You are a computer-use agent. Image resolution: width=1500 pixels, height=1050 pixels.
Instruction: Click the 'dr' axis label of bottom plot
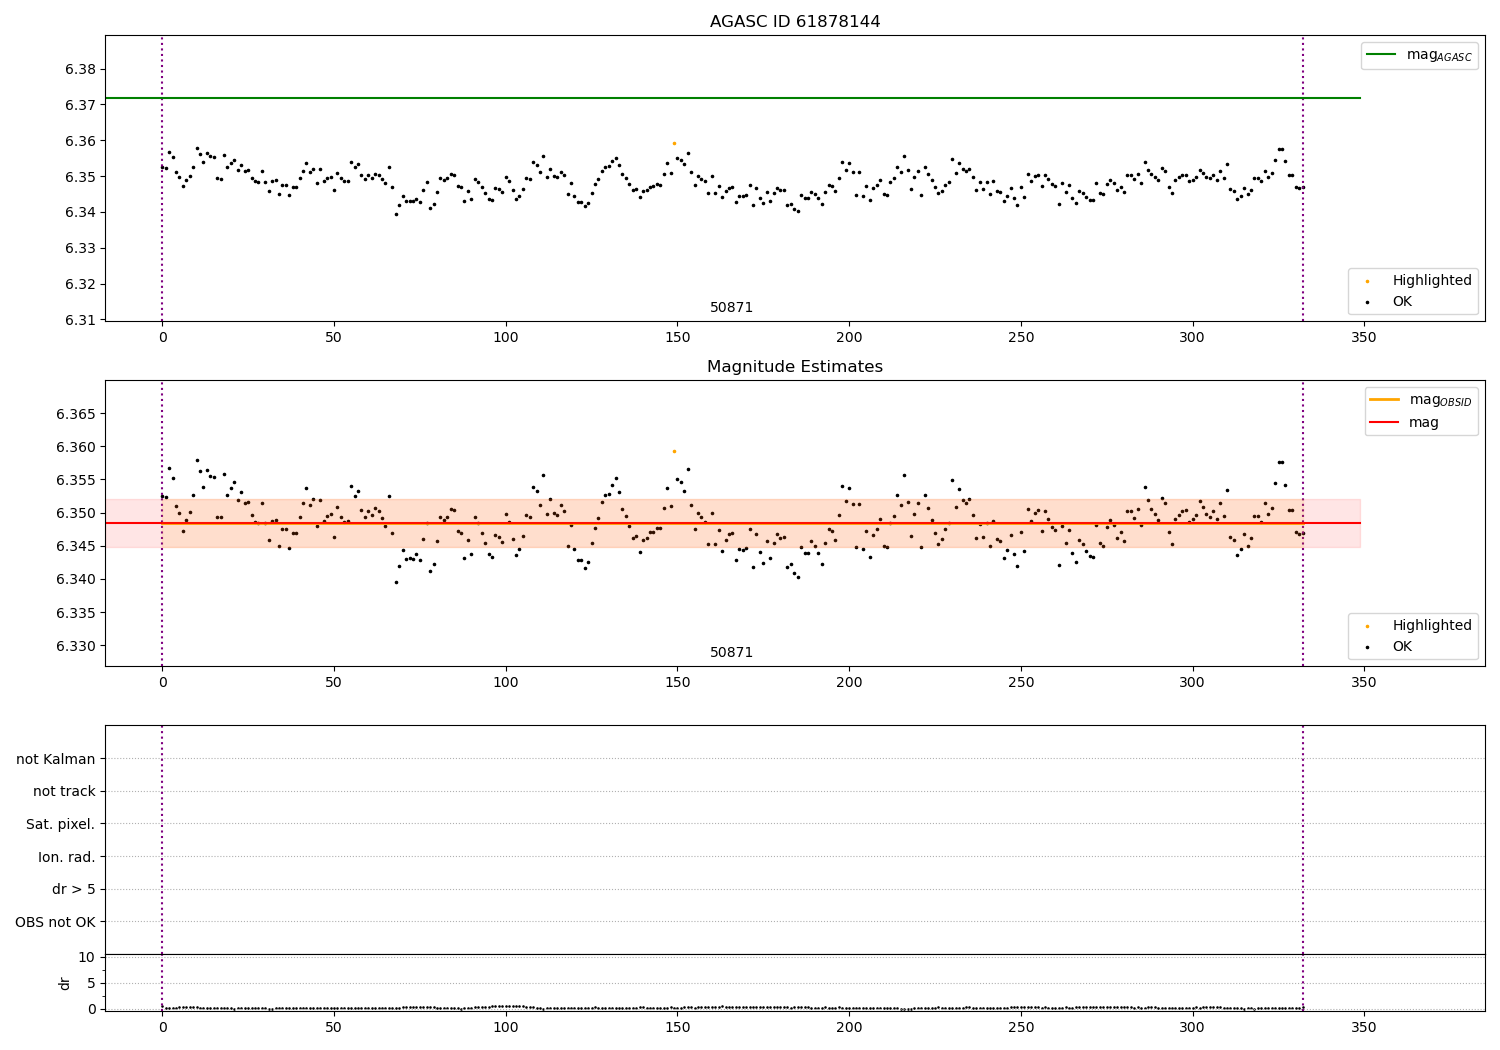pos(65,983)
